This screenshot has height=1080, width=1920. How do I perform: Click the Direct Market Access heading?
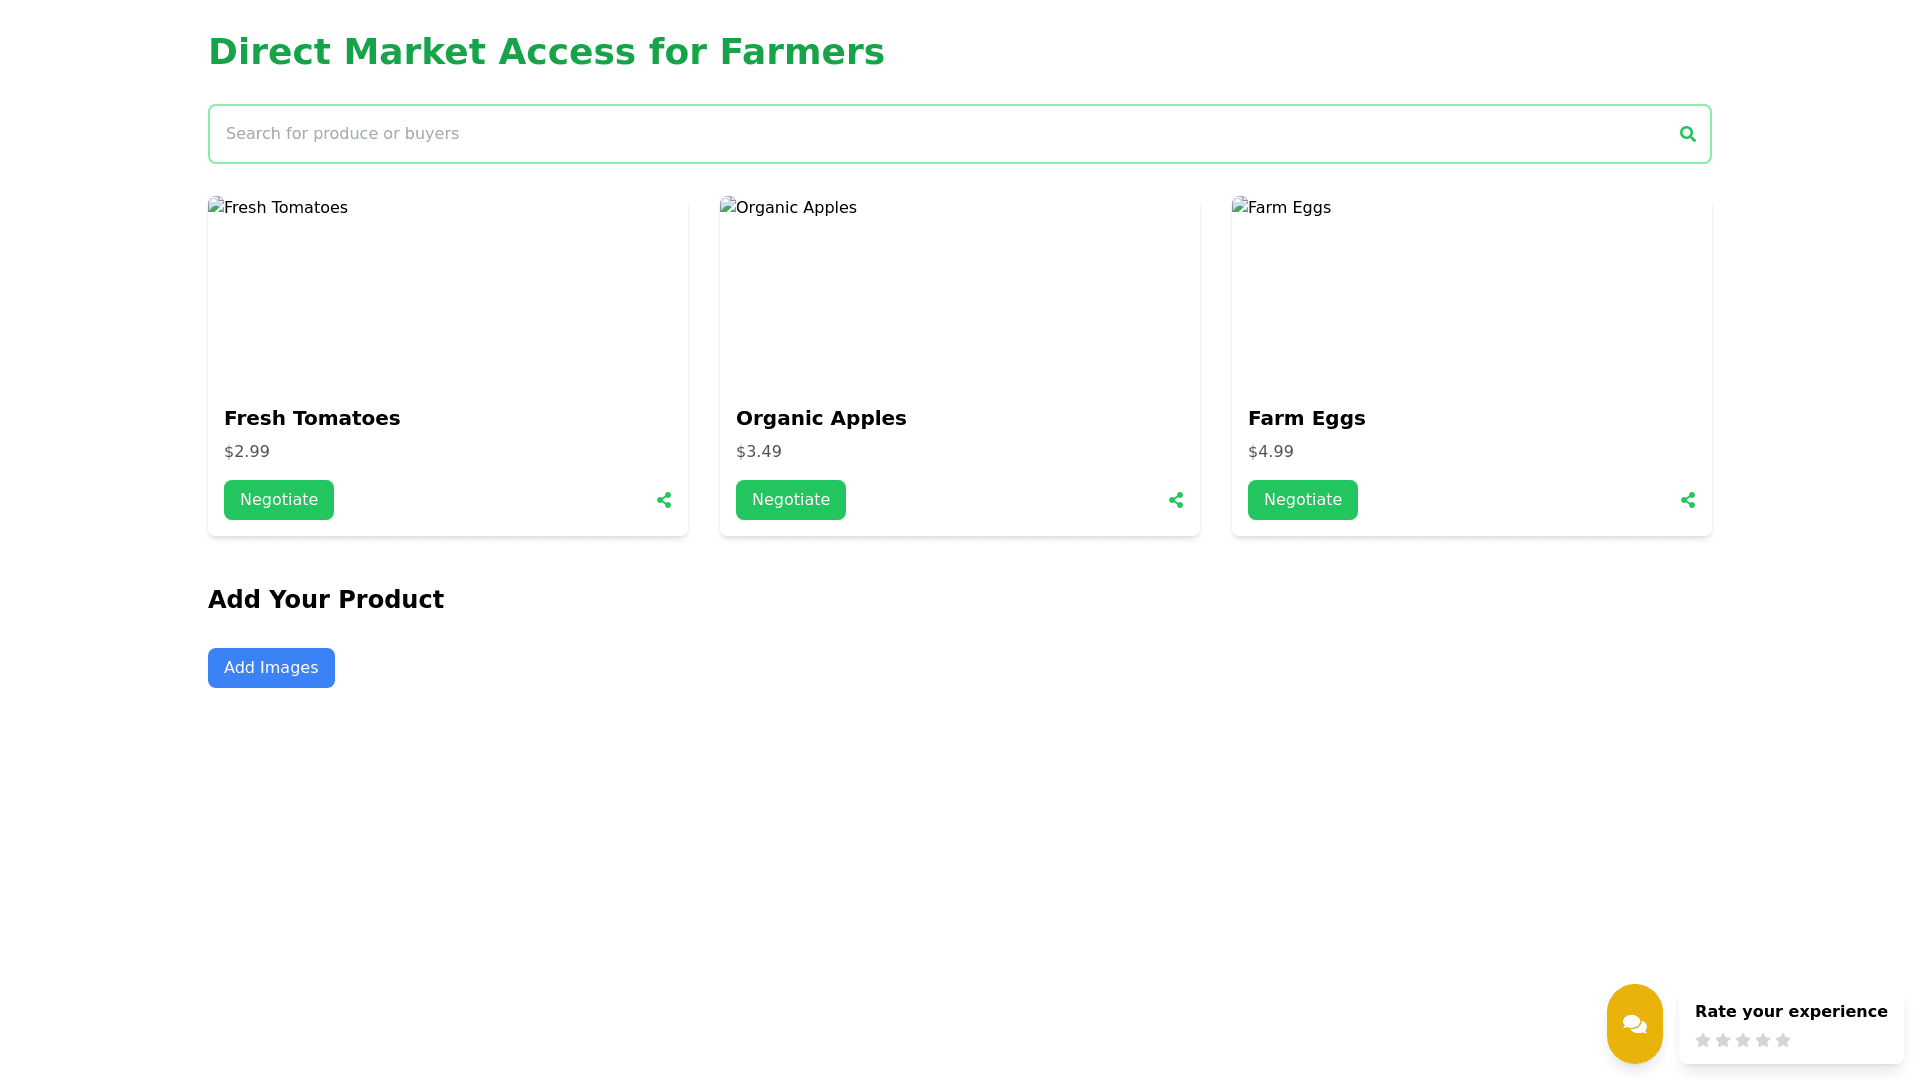pyautogui.click(x=546, y=52)
